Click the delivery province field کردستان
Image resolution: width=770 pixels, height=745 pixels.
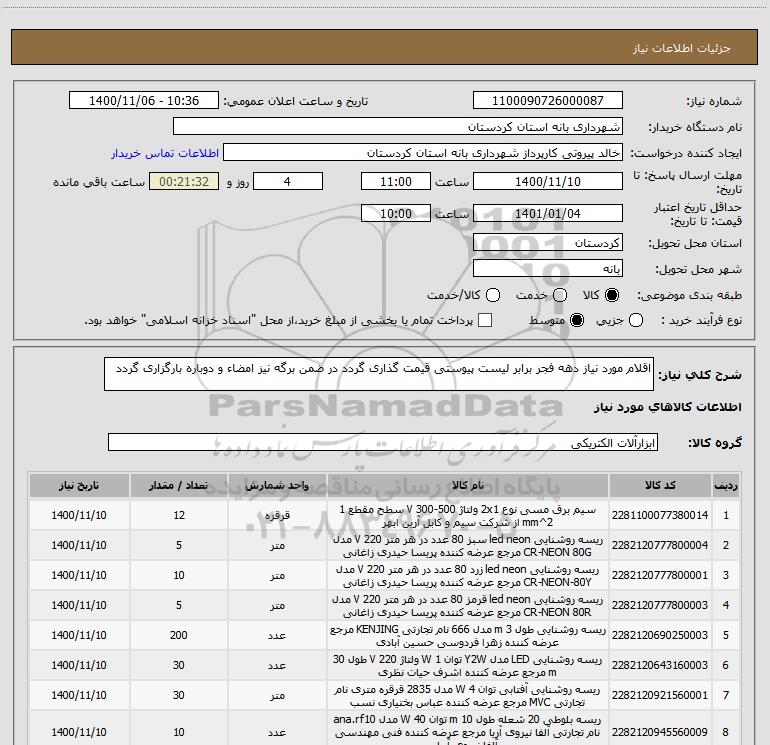[x=548, y=243]
